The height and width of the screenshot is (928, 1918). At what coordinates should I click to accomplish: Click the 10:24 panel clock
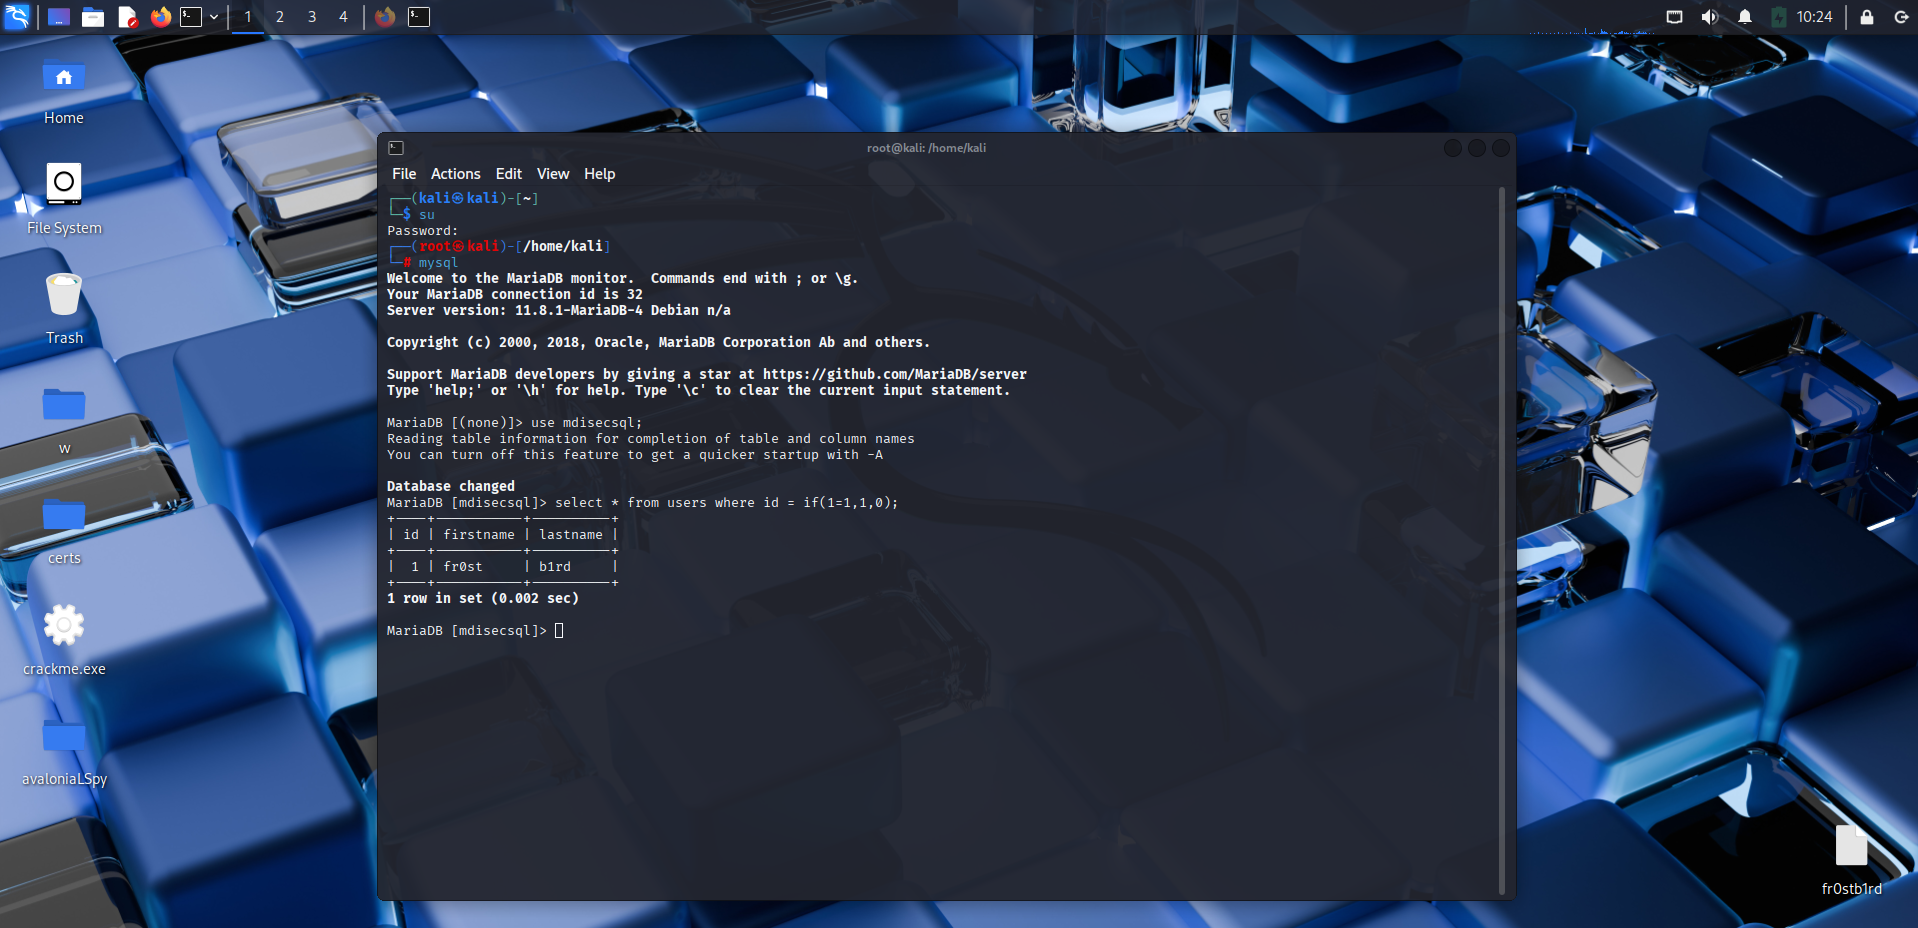[x=1814, y=17]
